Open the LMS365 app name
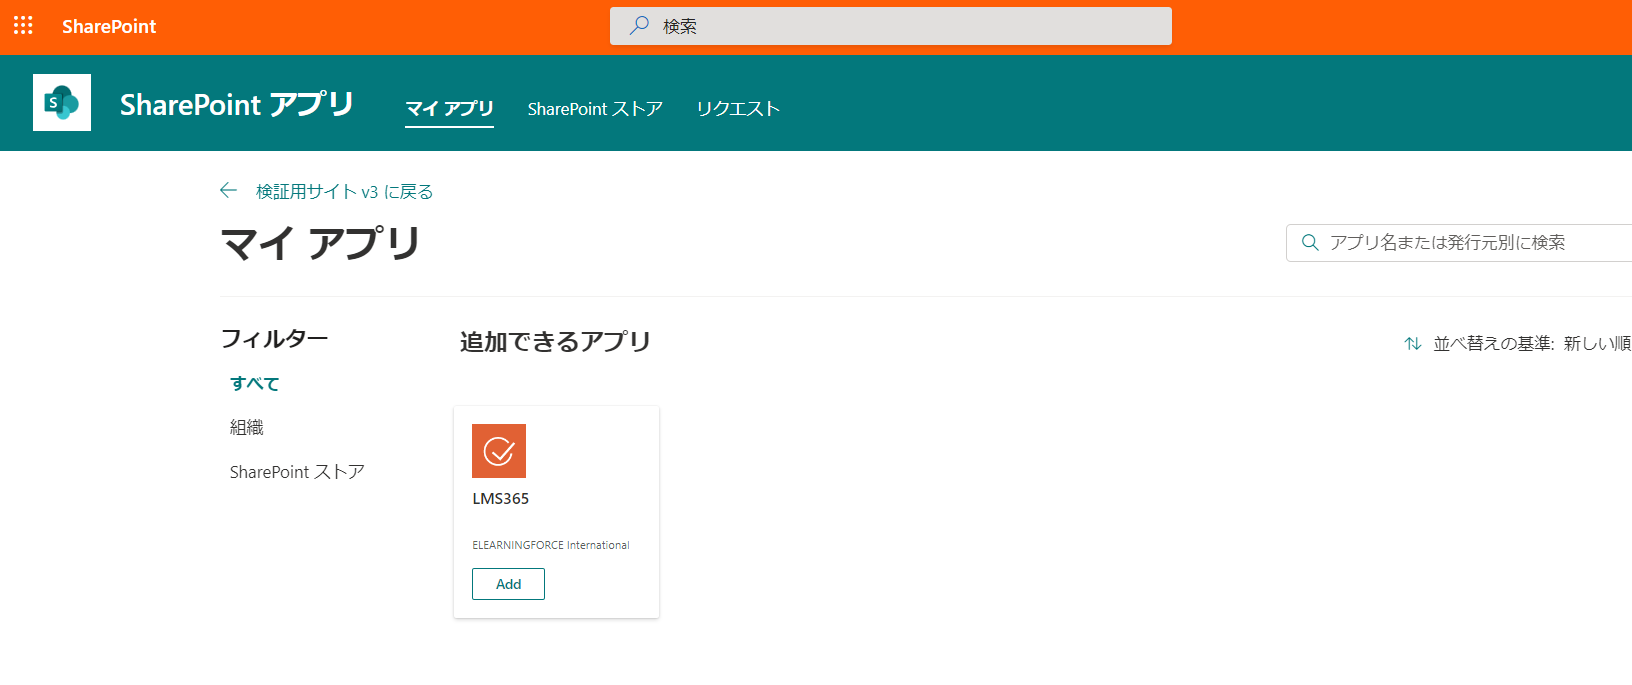This screenshot has height=685, width=1632. coord(500,498)
